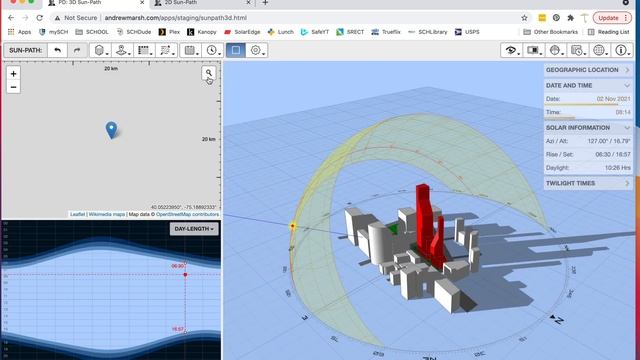Open the sky dome globe menu
The height and width of the screenshot is (360, 640).
[x=556, y=50]
